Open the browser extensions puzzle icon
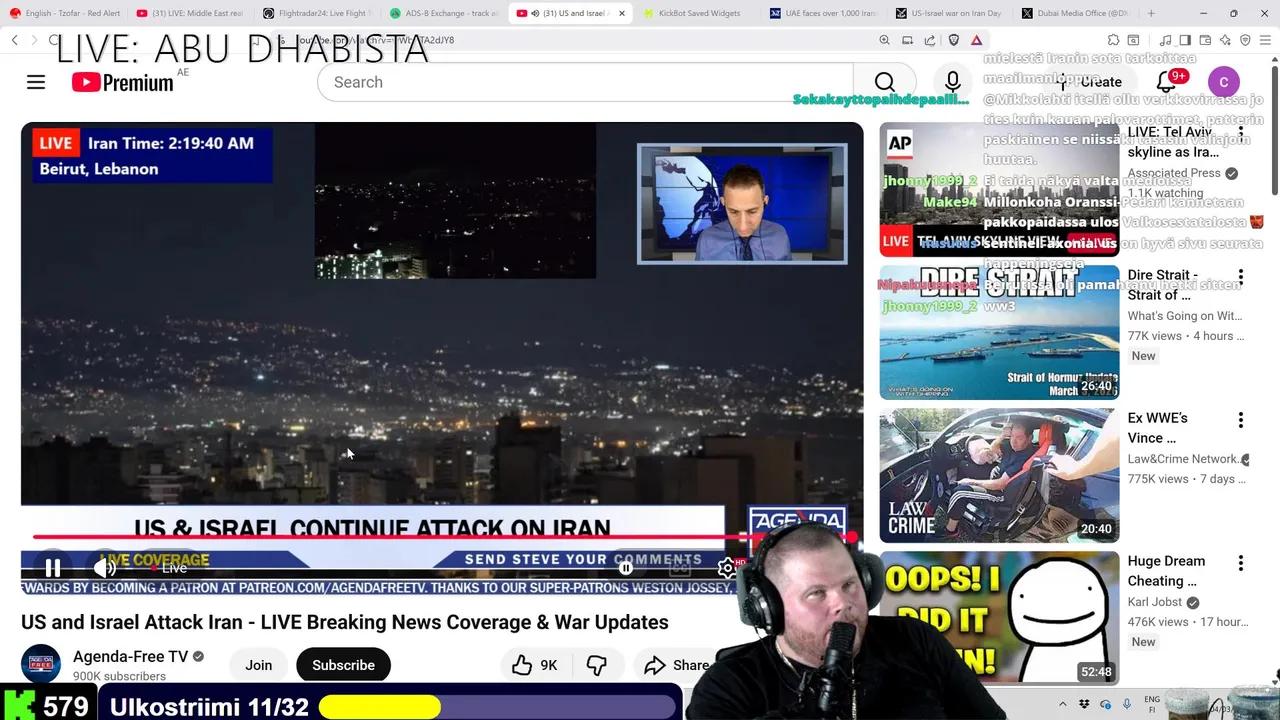Viewport: 1280px width, 720px height. coord(1113,40)
